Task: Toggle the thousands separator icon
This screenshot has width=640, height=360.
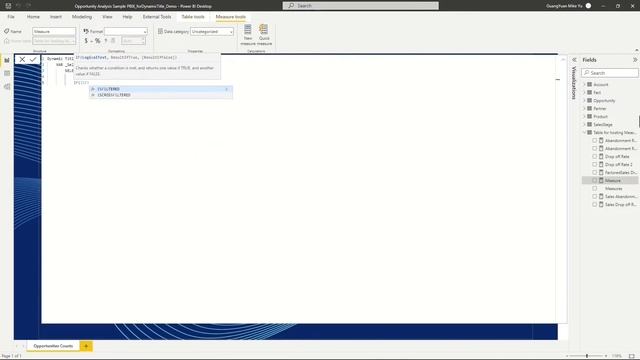Action: (106, 41)
